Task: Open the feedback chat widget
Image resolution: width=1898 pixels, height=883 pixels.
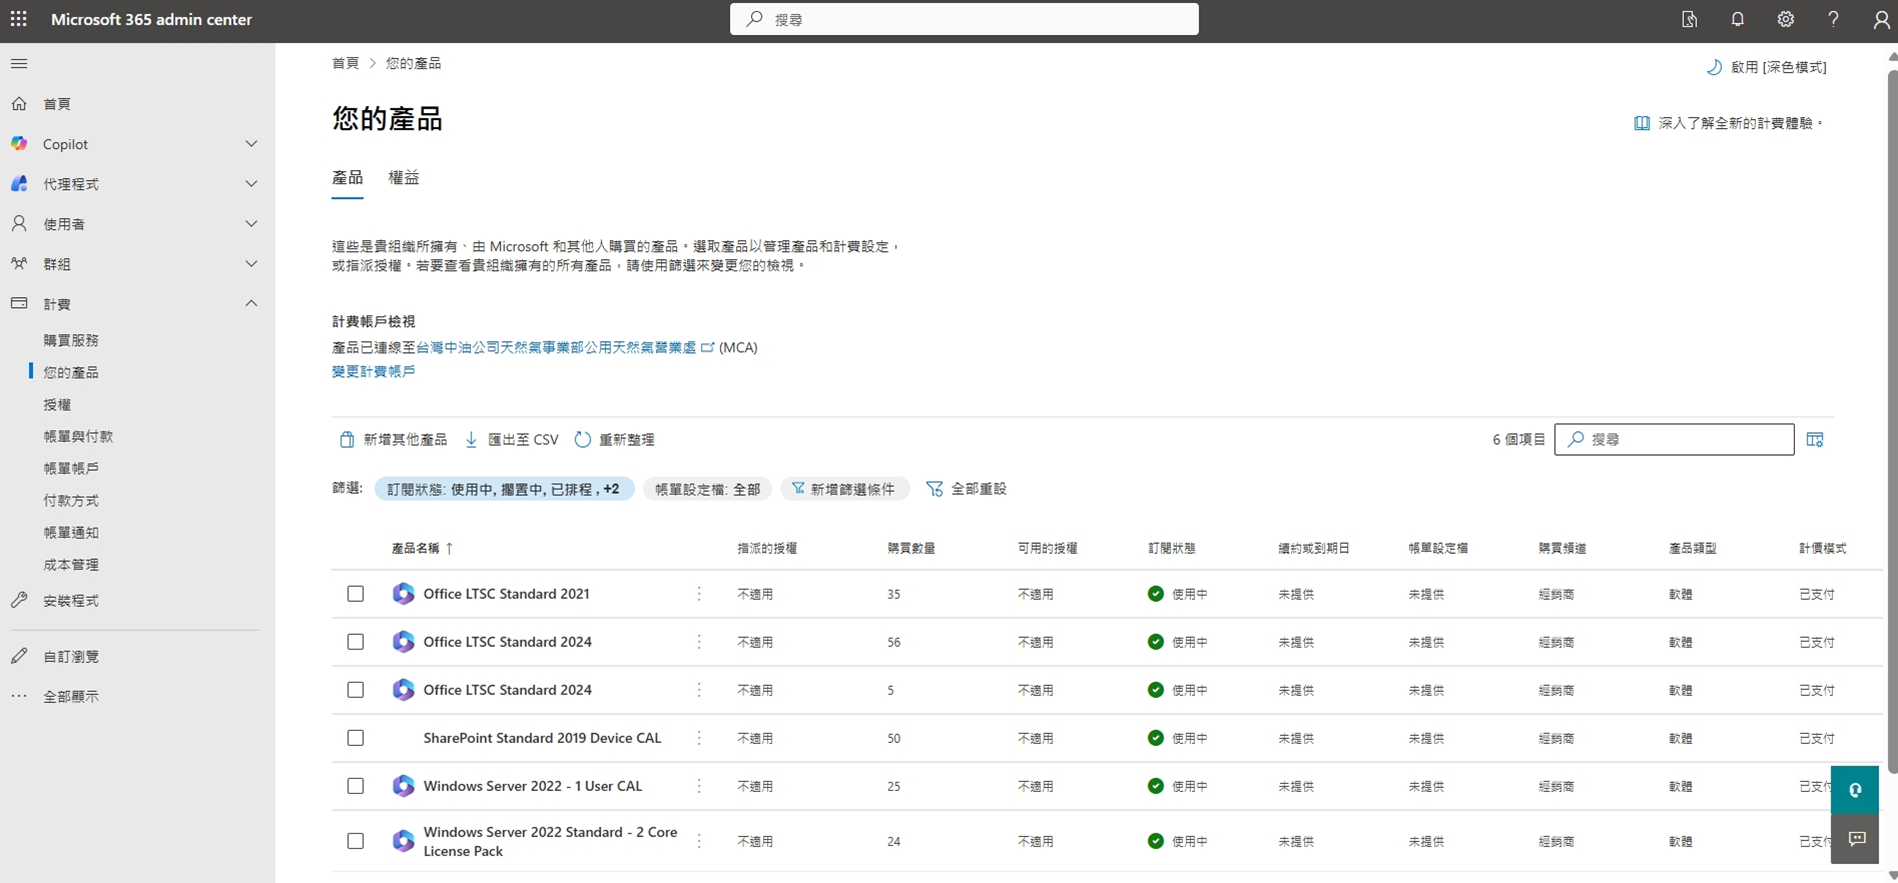Action: coord(1855,839)
